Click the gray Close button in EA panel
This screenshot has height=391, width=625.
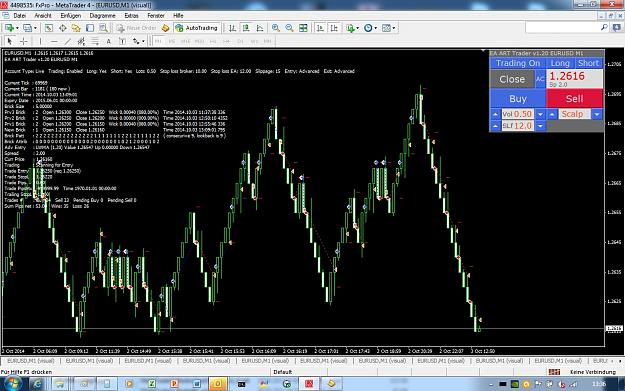pyautogui.click(x=512, y=79)
